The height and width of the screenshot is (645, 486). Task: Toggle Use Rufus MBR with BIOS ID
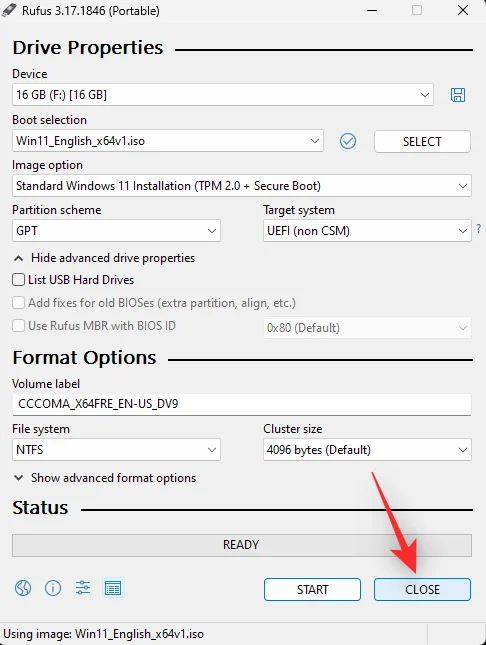(x=19, y=326)
